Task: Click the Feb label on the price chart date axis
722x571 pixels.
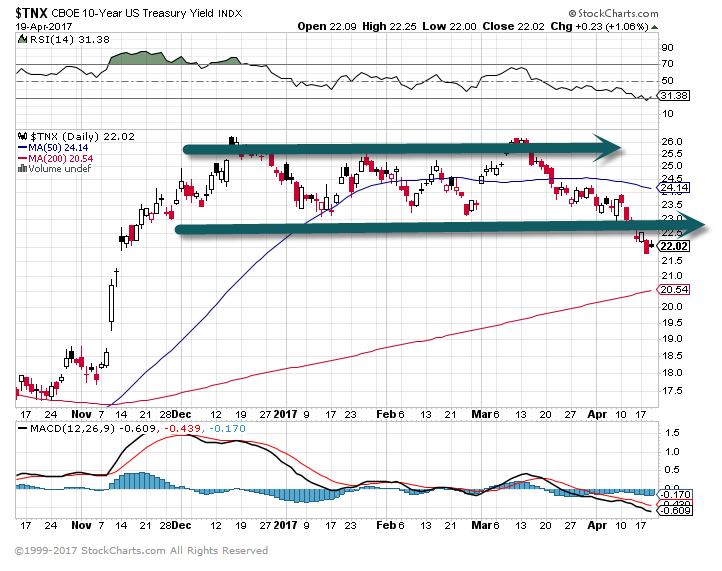Action: 386,414
